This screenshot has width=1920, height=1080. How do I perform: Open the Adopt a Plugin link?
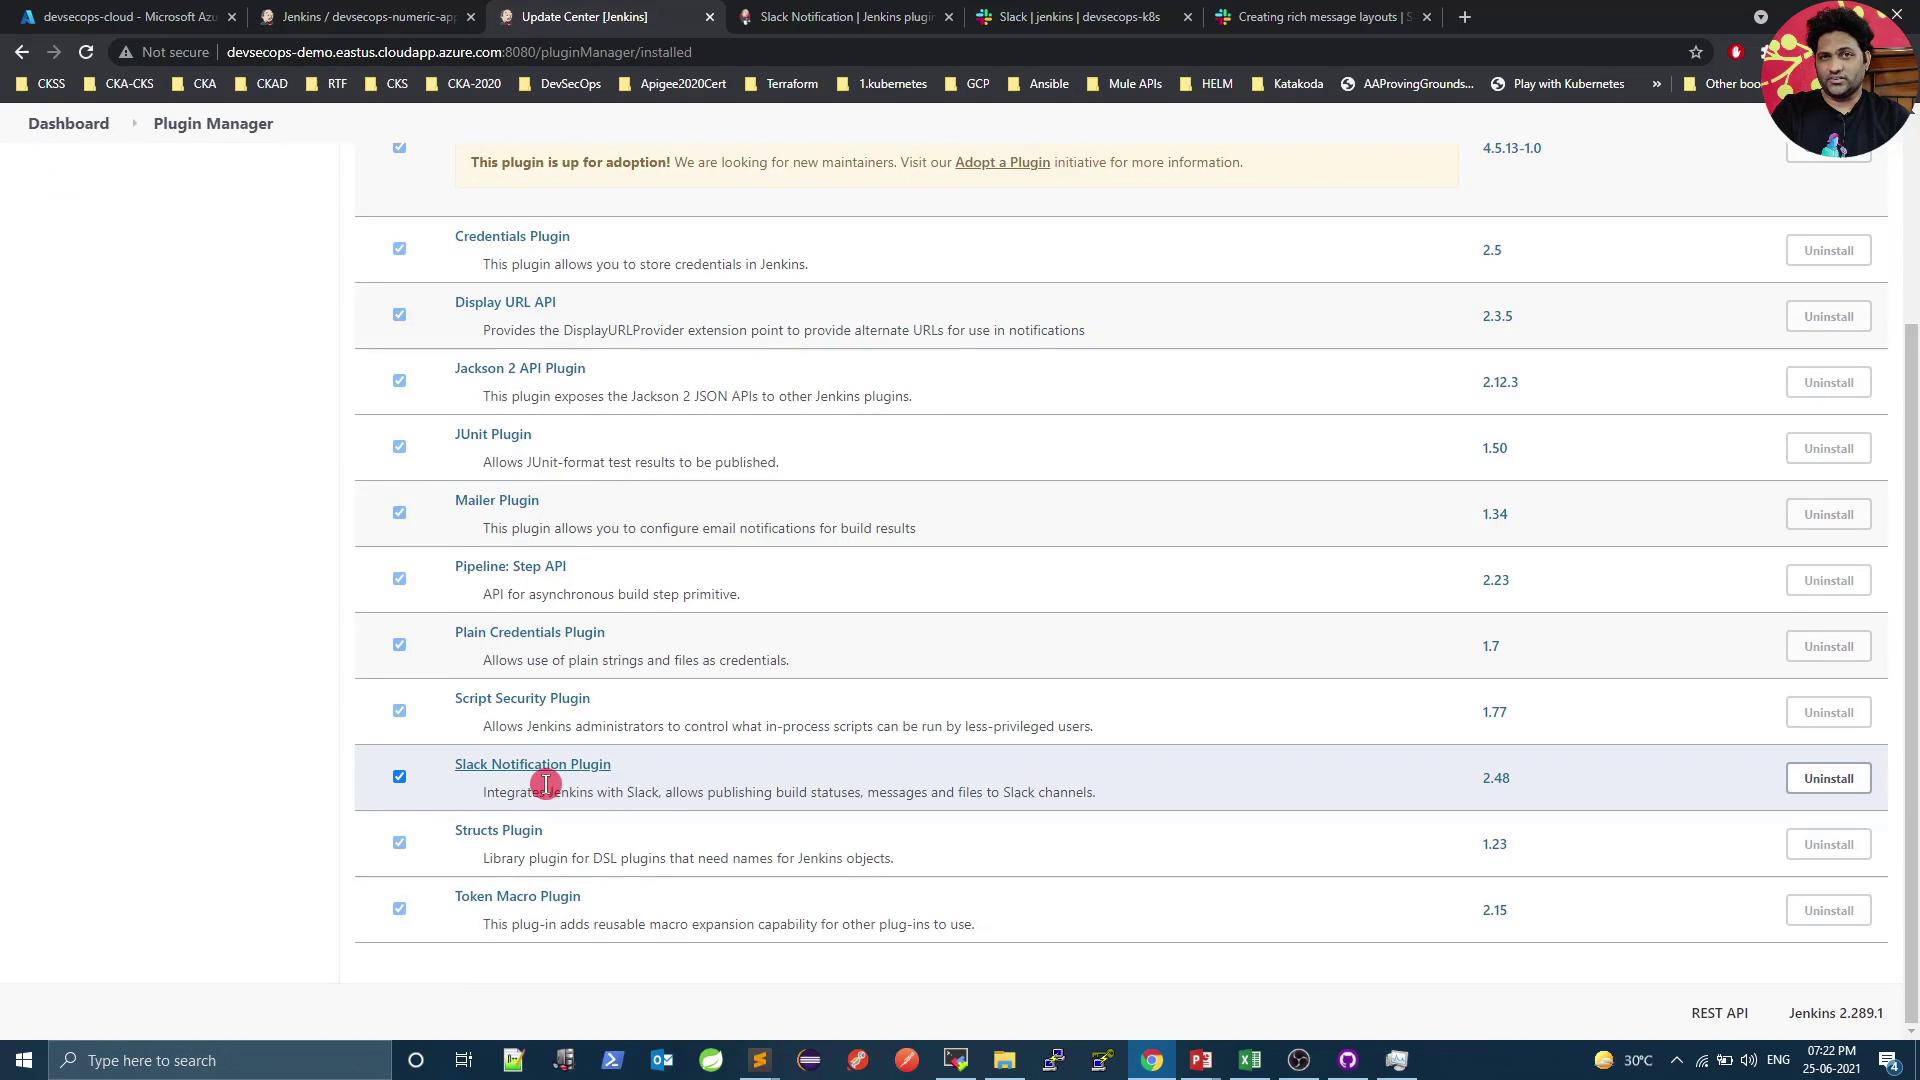(x=1002, y=162)
